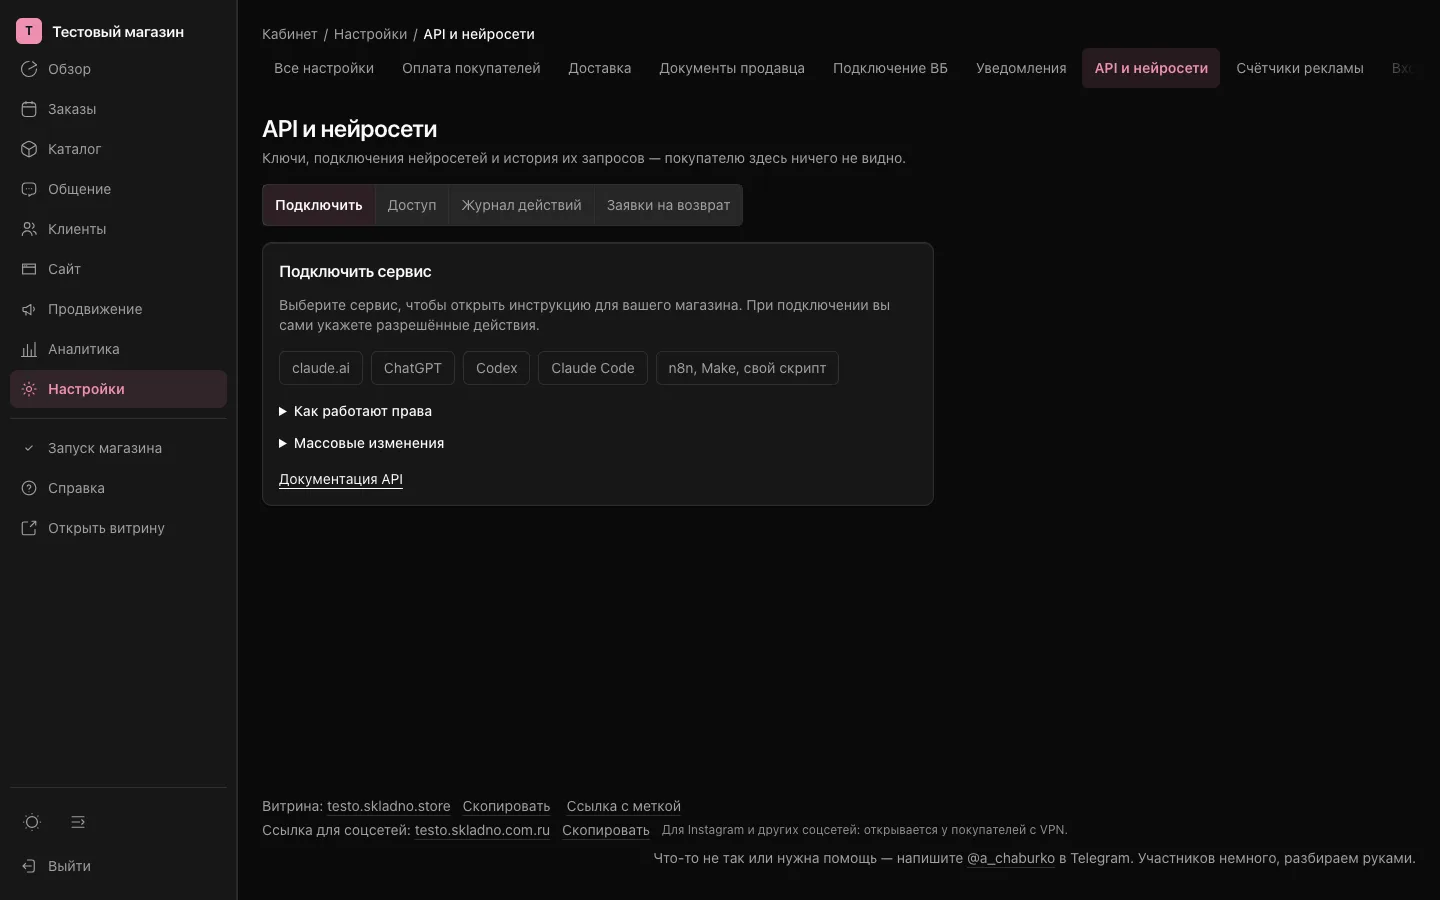Select the Каталог box icon
Screen dimensions: 1440x900
tap(29, 149)
